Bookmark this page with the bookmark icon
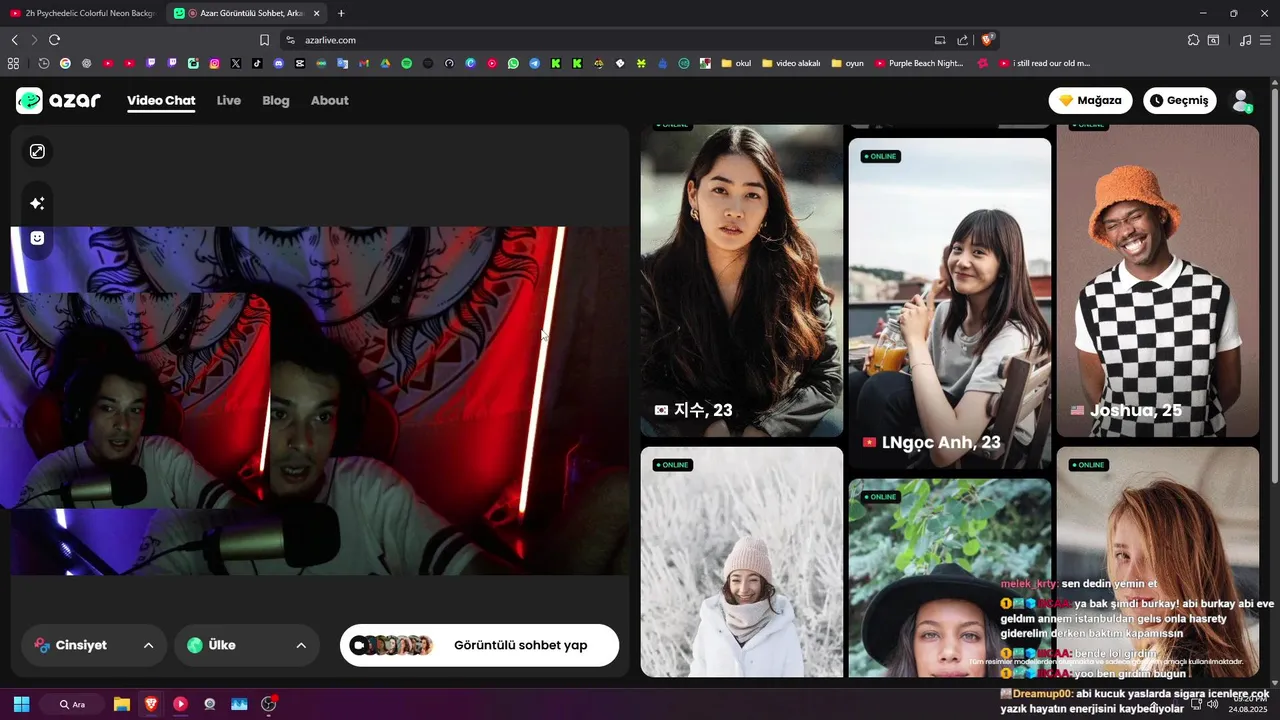This screenshot has height=720, width=1280. [x=264, y=40]
